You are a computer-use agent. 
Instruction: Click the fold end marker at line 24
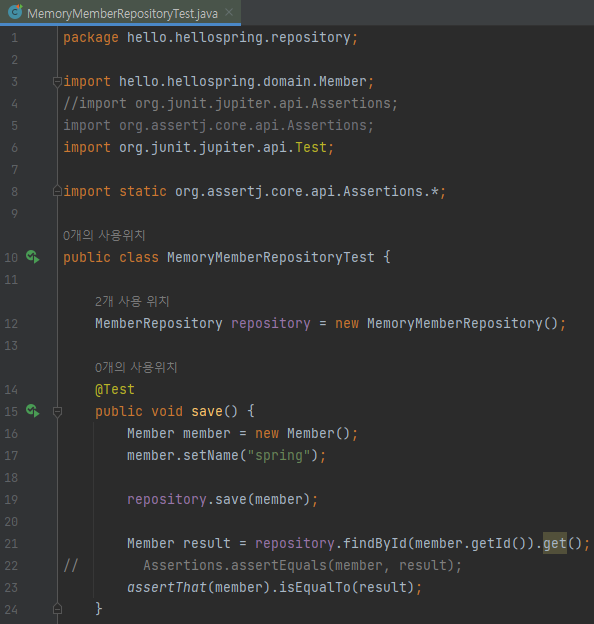click(57, 609)
